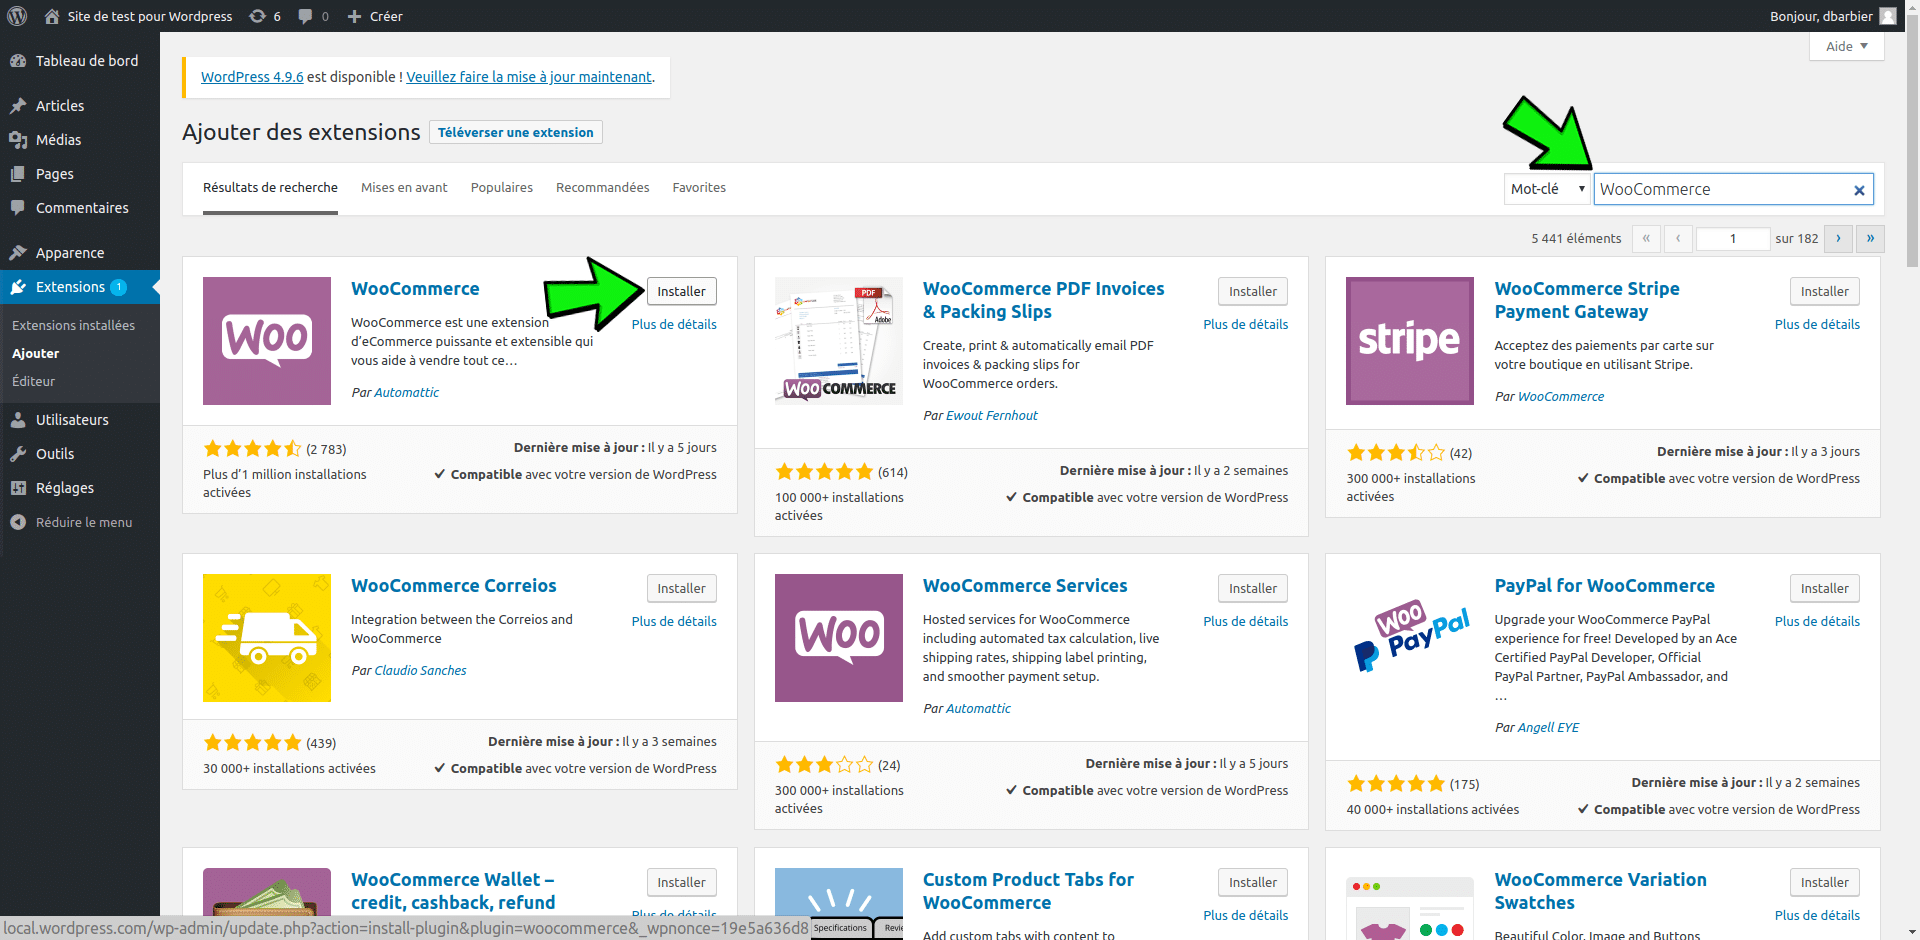The height and width of the screenshot is (940, 1920).
Task: Click the Outils wrench icon
Action: [18, 454]
